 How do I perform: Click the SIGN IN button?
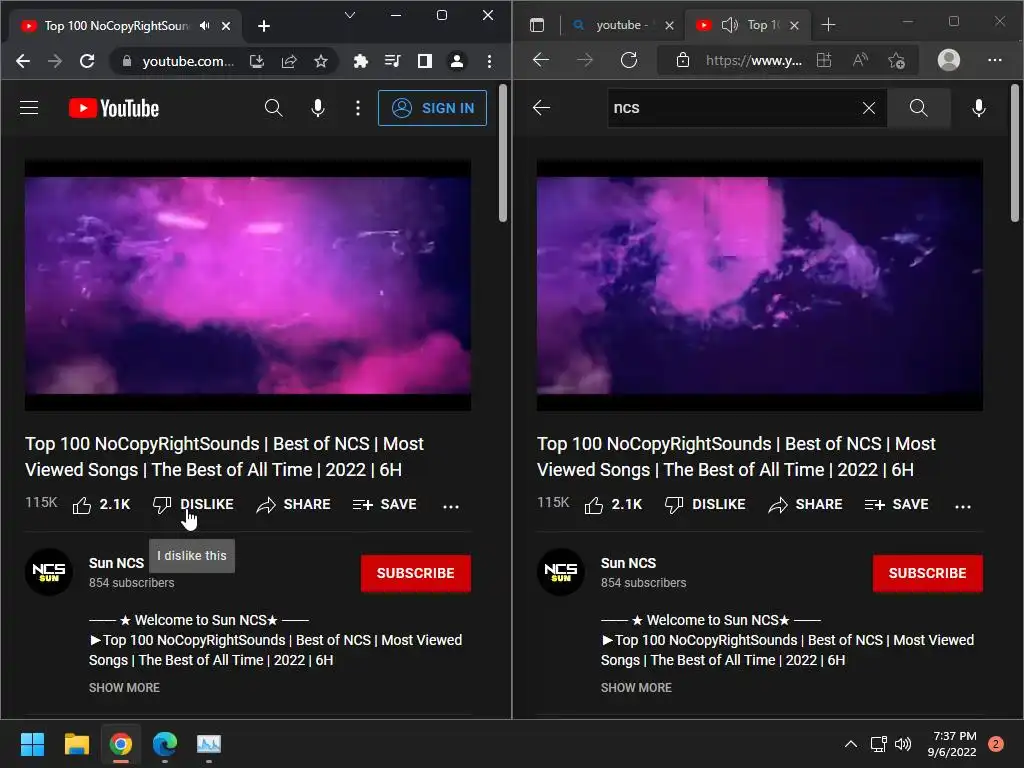[432, 108]
